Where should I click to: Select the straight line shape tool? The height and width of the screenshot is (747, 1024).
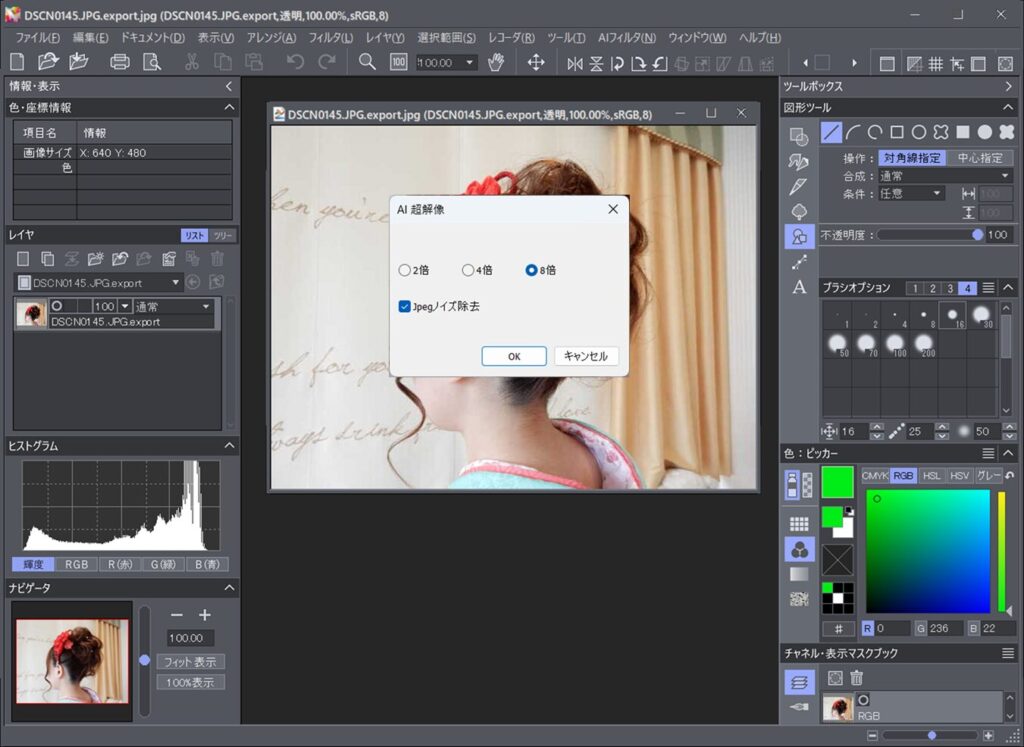click(831, 132)
